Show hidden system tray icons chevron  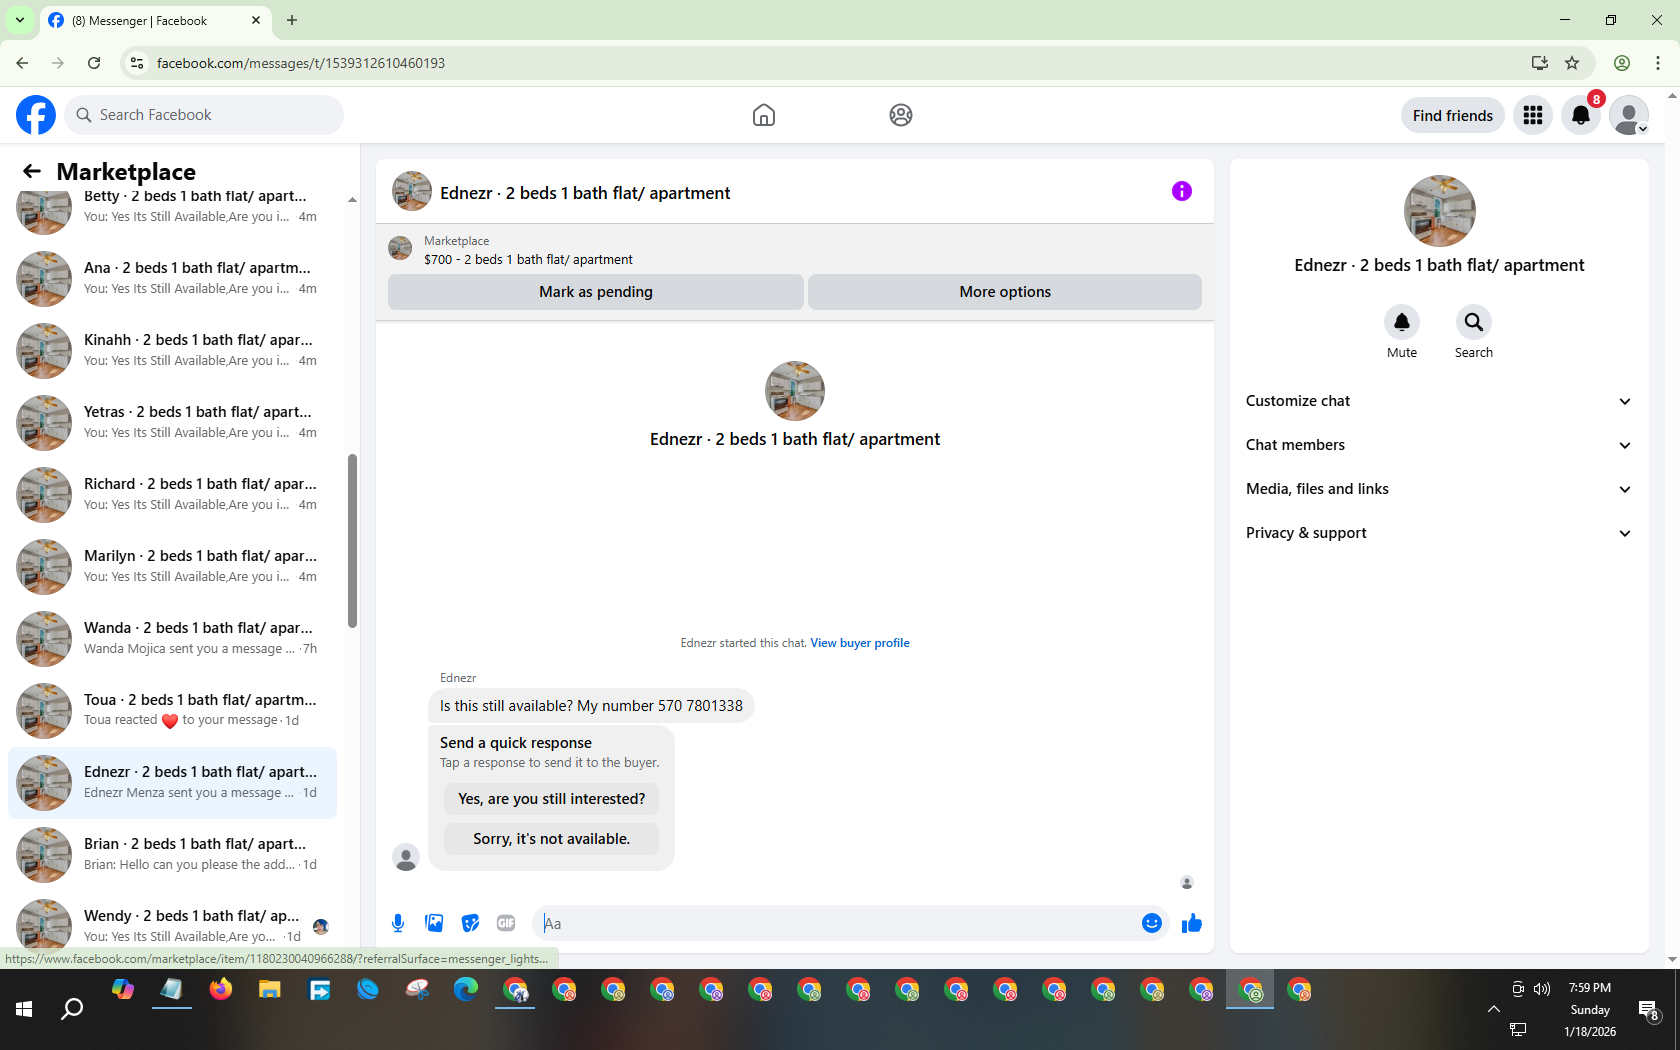(1493, 1009)
